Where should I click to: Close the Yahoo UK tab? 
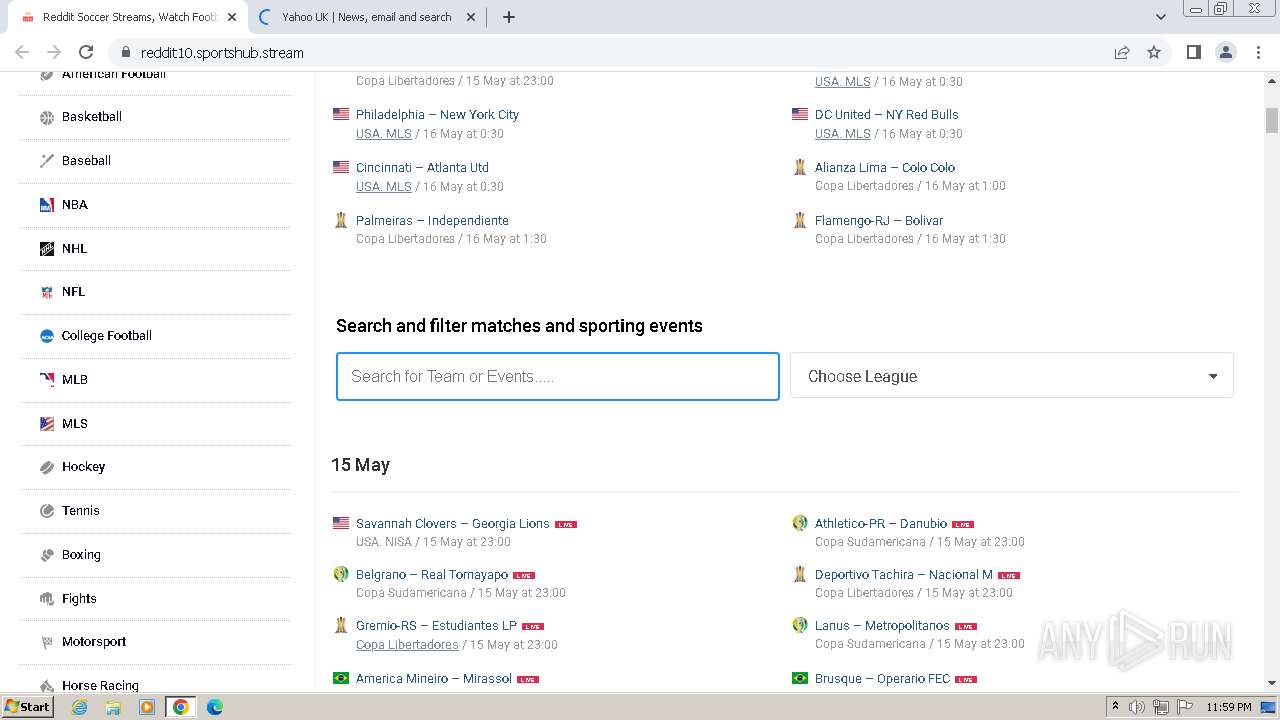[470, 17]
